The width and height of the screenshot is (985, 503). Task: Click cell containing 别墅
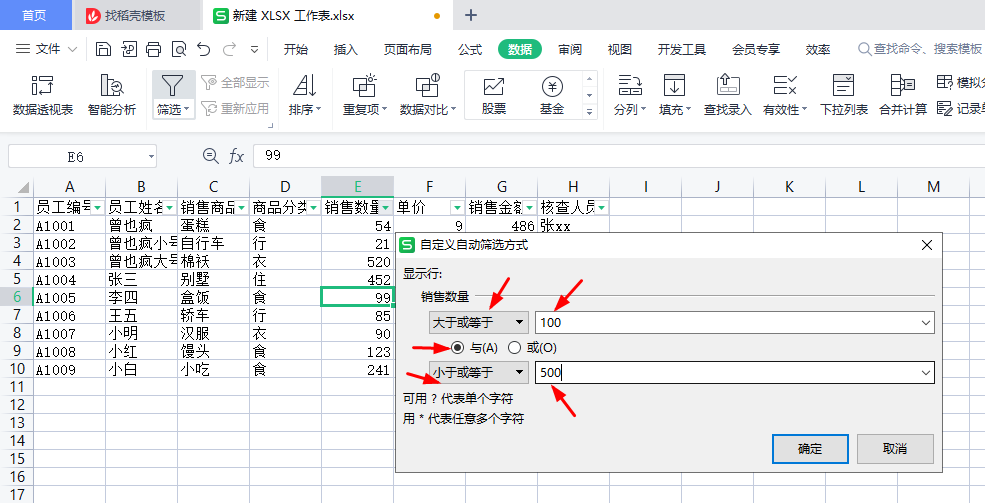[x=214, y=279]
